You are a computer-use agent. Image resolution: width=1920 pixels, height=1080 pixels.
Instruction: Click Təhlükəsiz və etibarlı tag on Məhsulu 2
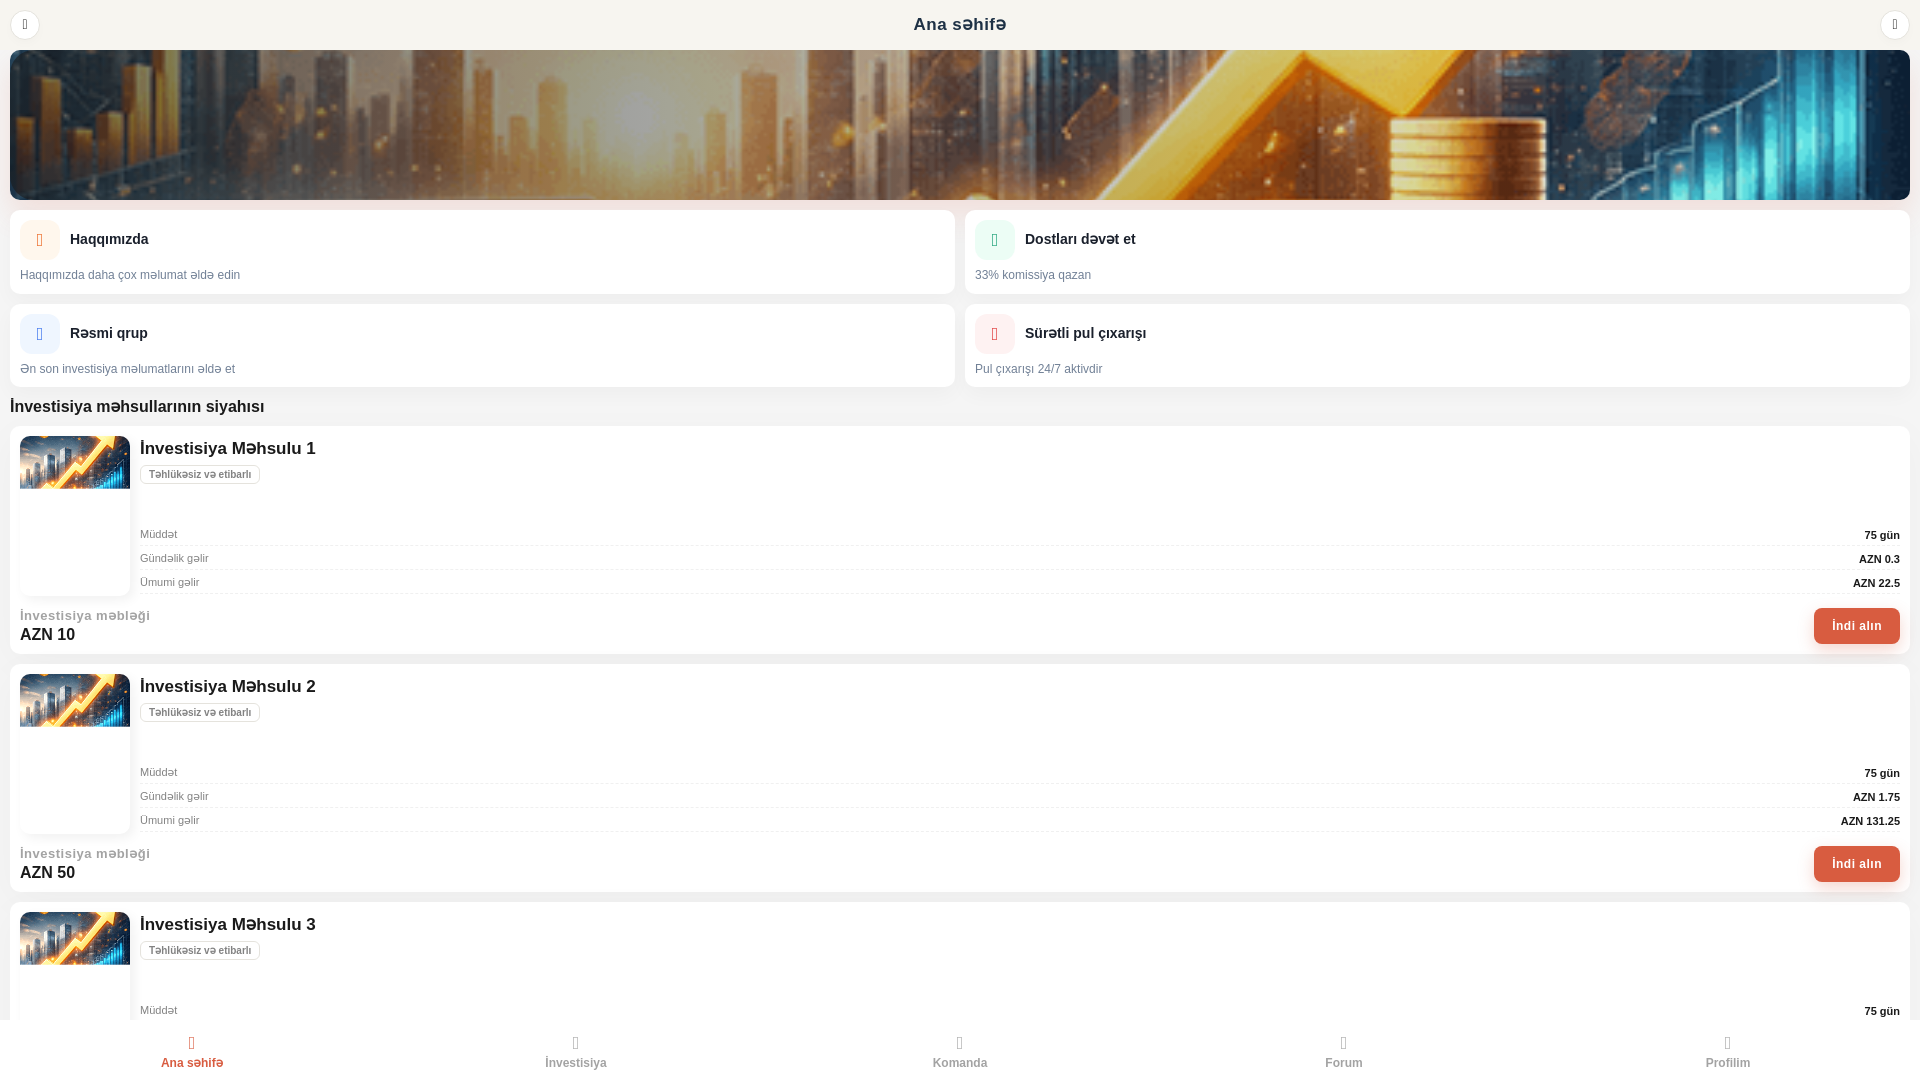(200, 713)
